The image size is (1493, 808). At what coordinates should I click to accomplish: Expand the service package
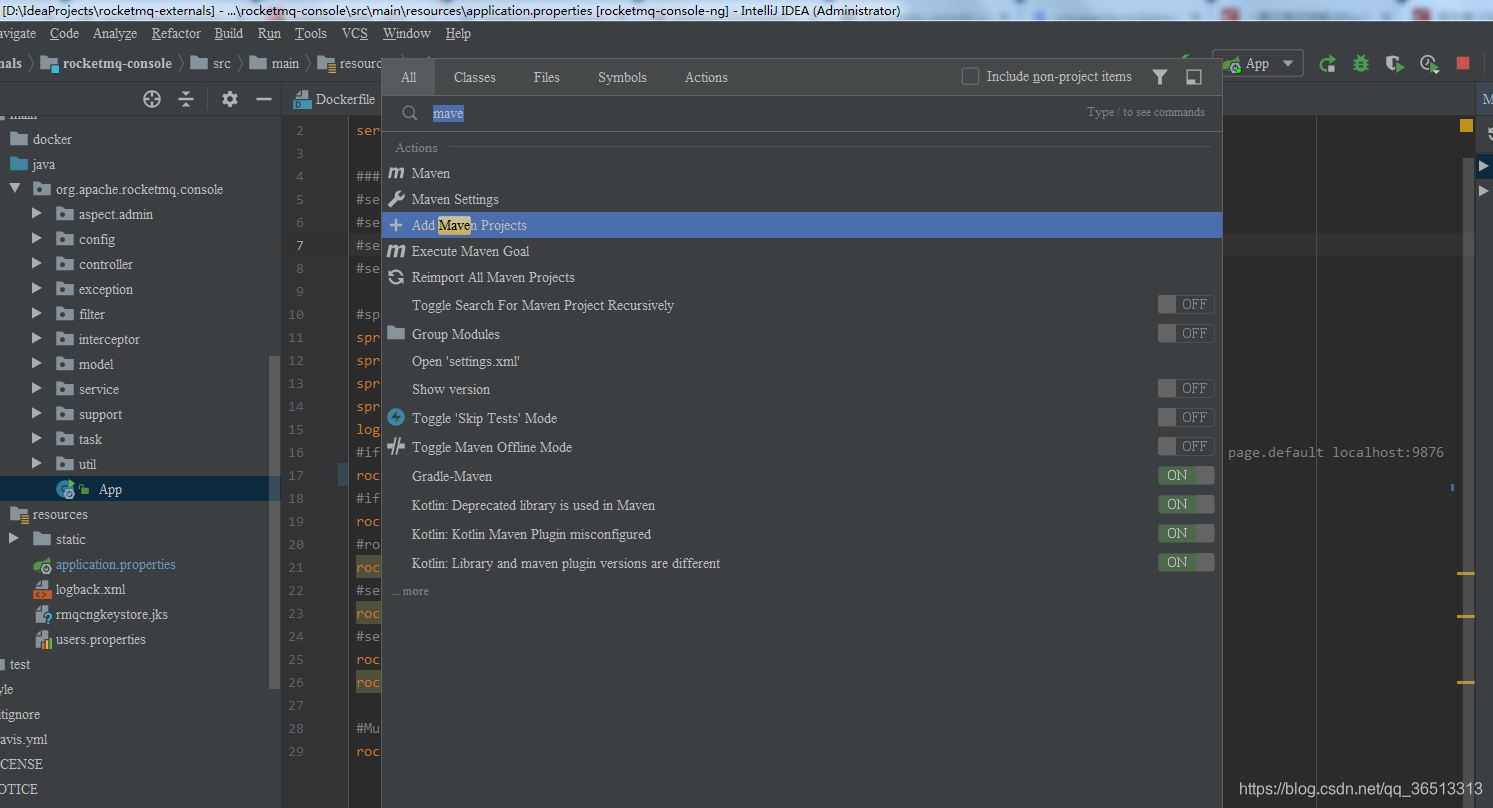tap(37, 388)
